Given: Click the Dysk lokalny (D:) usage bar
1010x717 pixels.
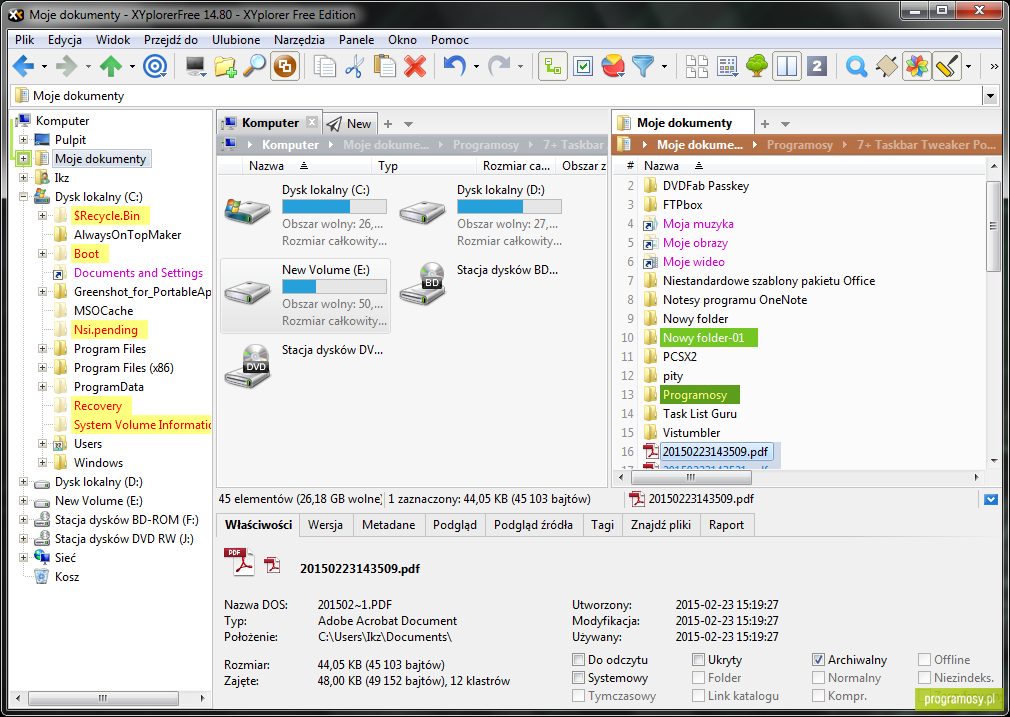Looking at the screenshot, I should click(510, 207).
